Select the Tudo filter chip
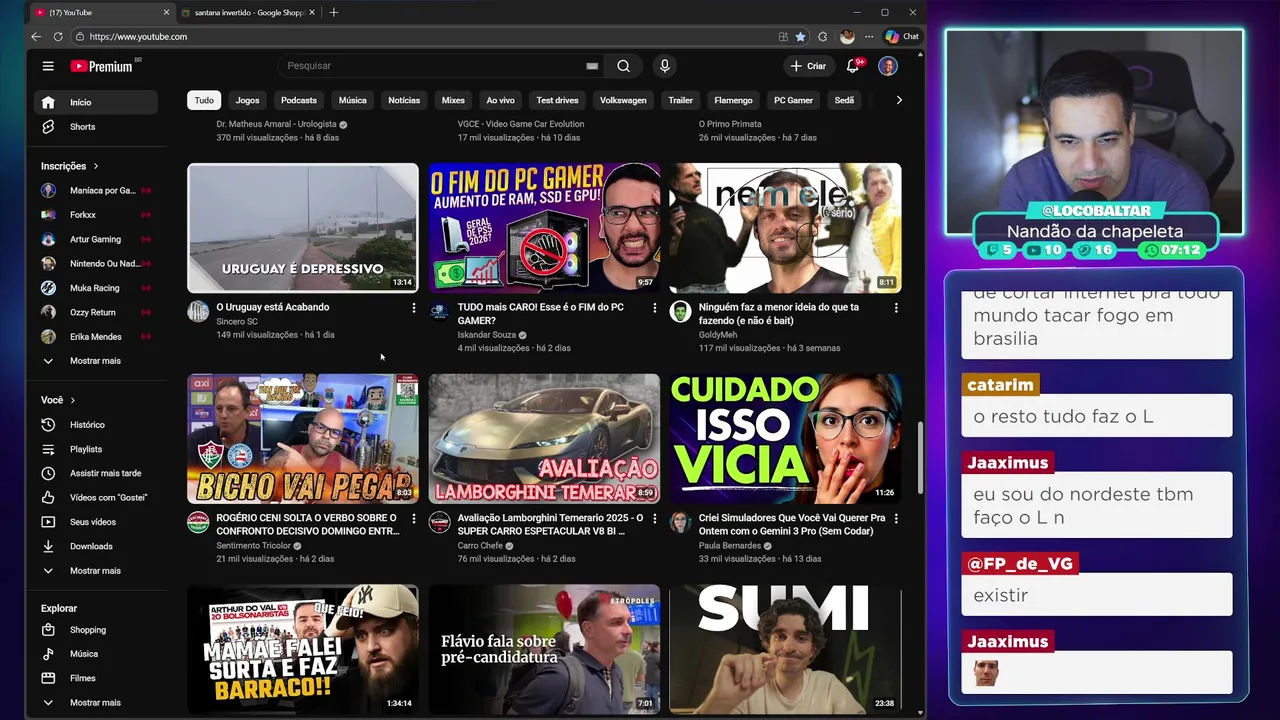This screenshot has height=720, width=1280. (204, 100)
